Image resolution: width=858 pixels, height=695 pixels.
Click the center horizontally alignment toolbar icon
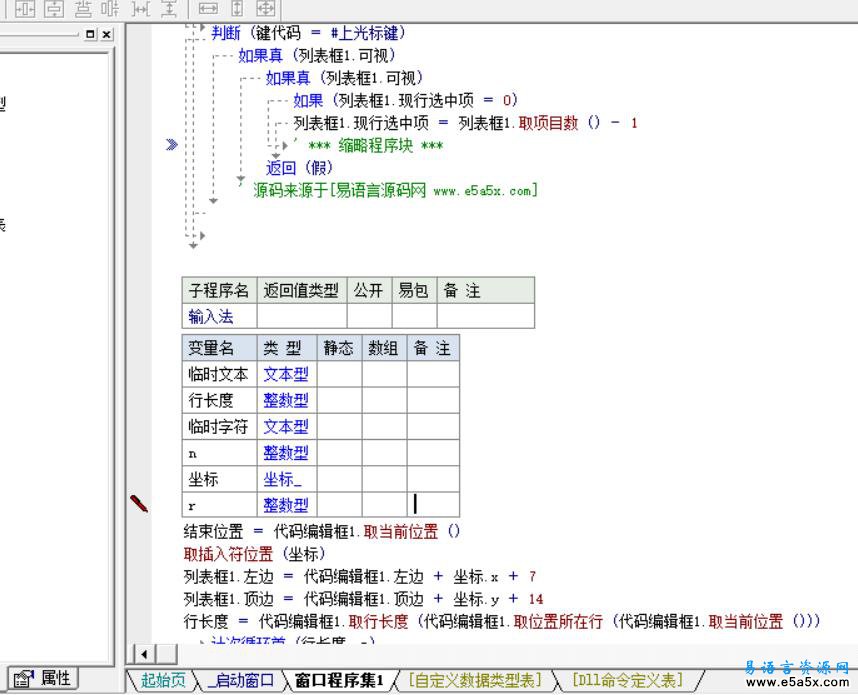point(25,8)
